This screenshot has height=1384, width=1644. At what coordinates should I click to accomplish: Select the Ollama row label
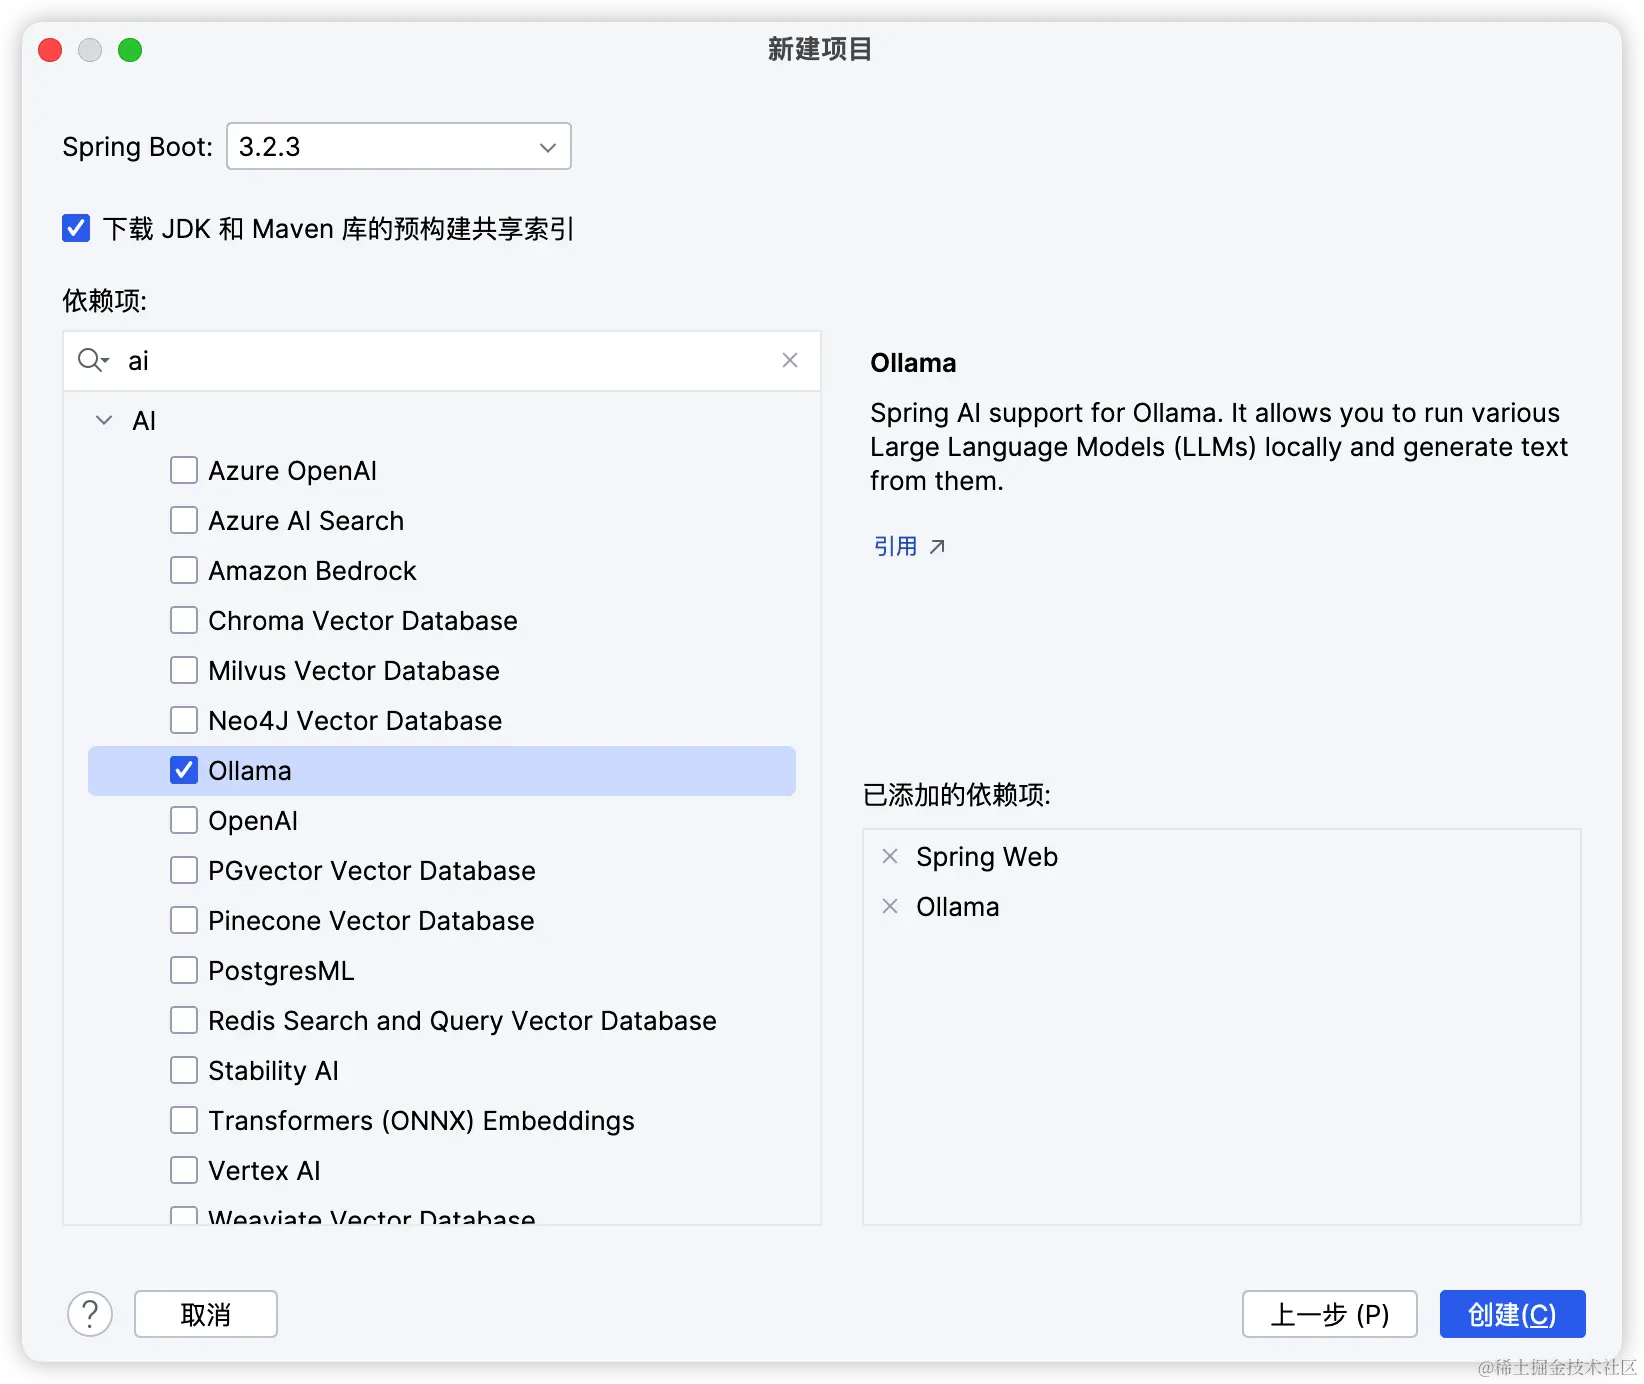[250, 771]
